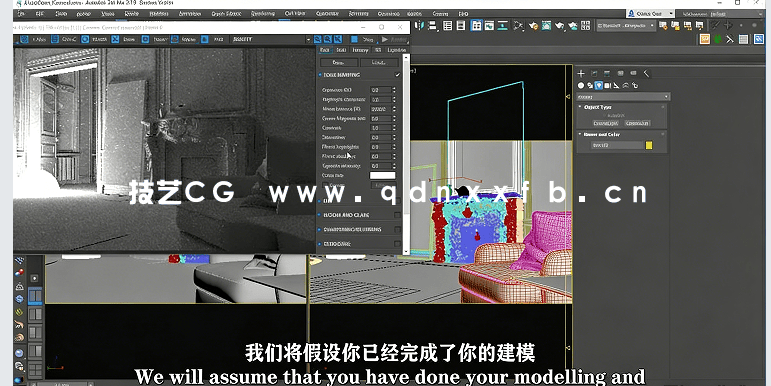Click the Save... post-processing button

pos(339,62)
